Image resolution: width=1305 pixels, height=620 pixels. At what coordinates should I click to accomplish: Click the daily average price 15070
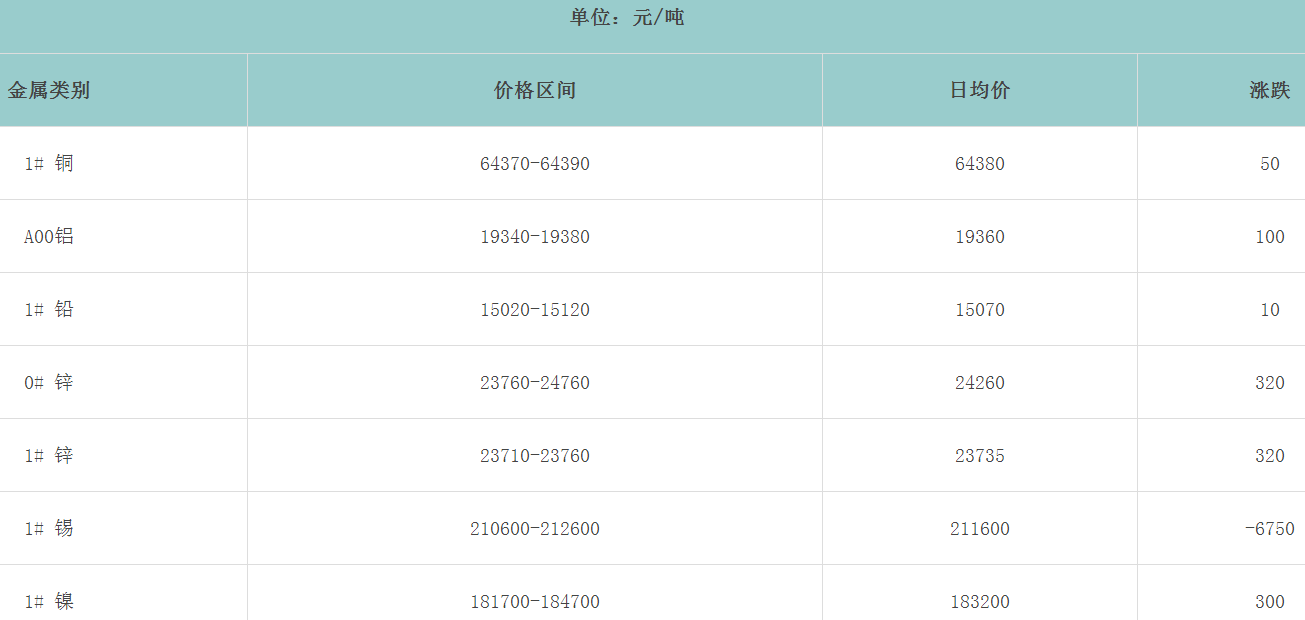coord(980,310)
